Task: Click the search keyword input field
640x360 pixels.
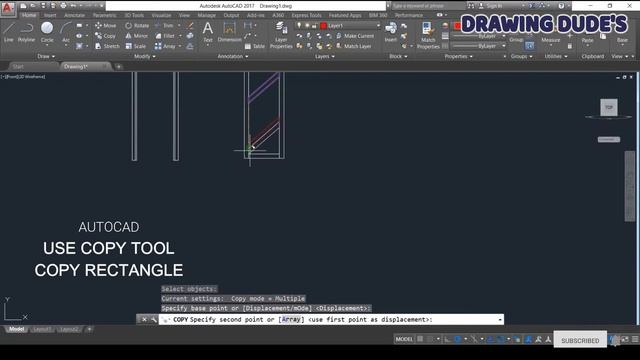Action: (428, 6)
